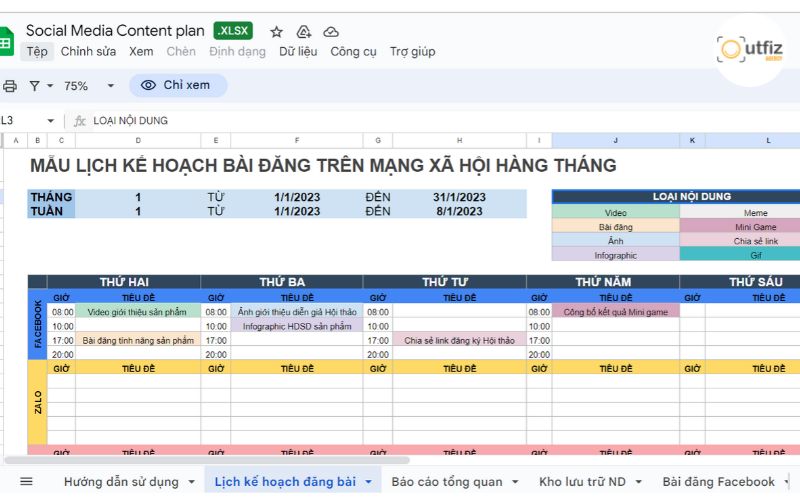This screenshot has height=500, width=800.
Task: Expand the L3 name box dropdown
Action: coord(51,121)
